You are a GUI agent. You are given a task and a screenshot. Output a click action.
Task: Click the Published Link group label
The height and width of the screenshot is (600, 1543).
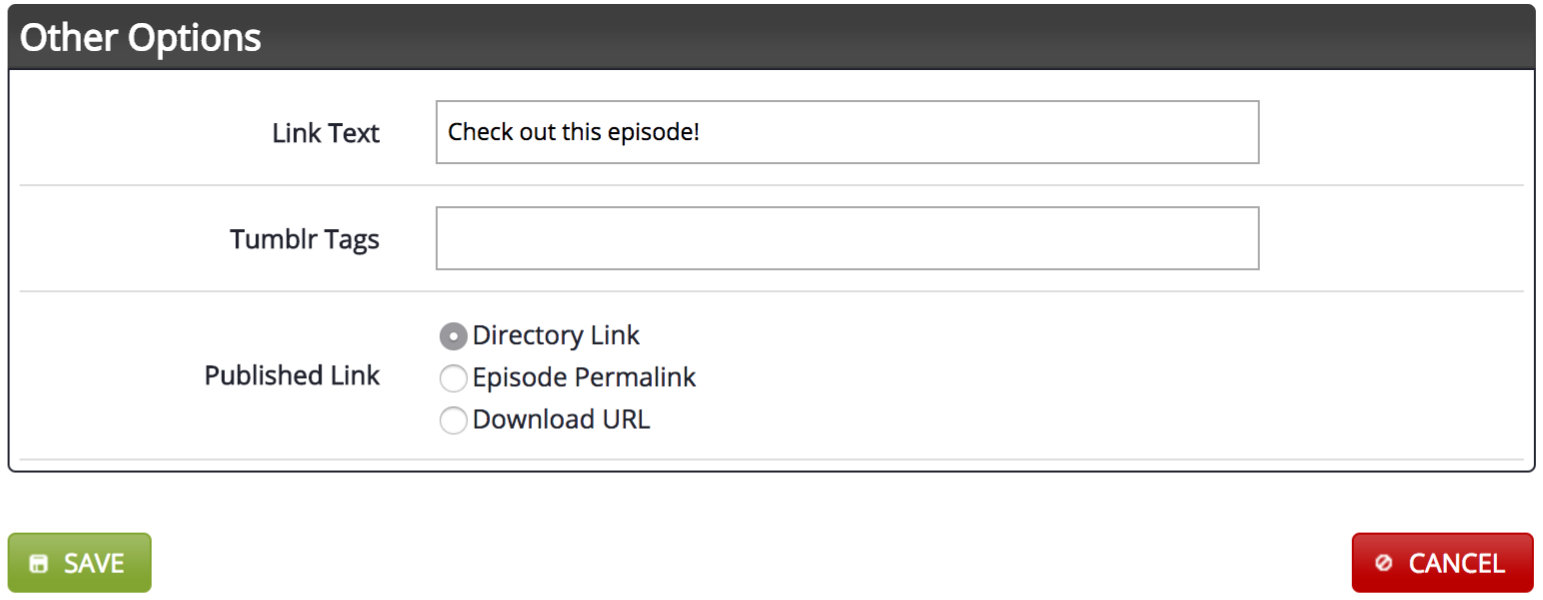292,375
